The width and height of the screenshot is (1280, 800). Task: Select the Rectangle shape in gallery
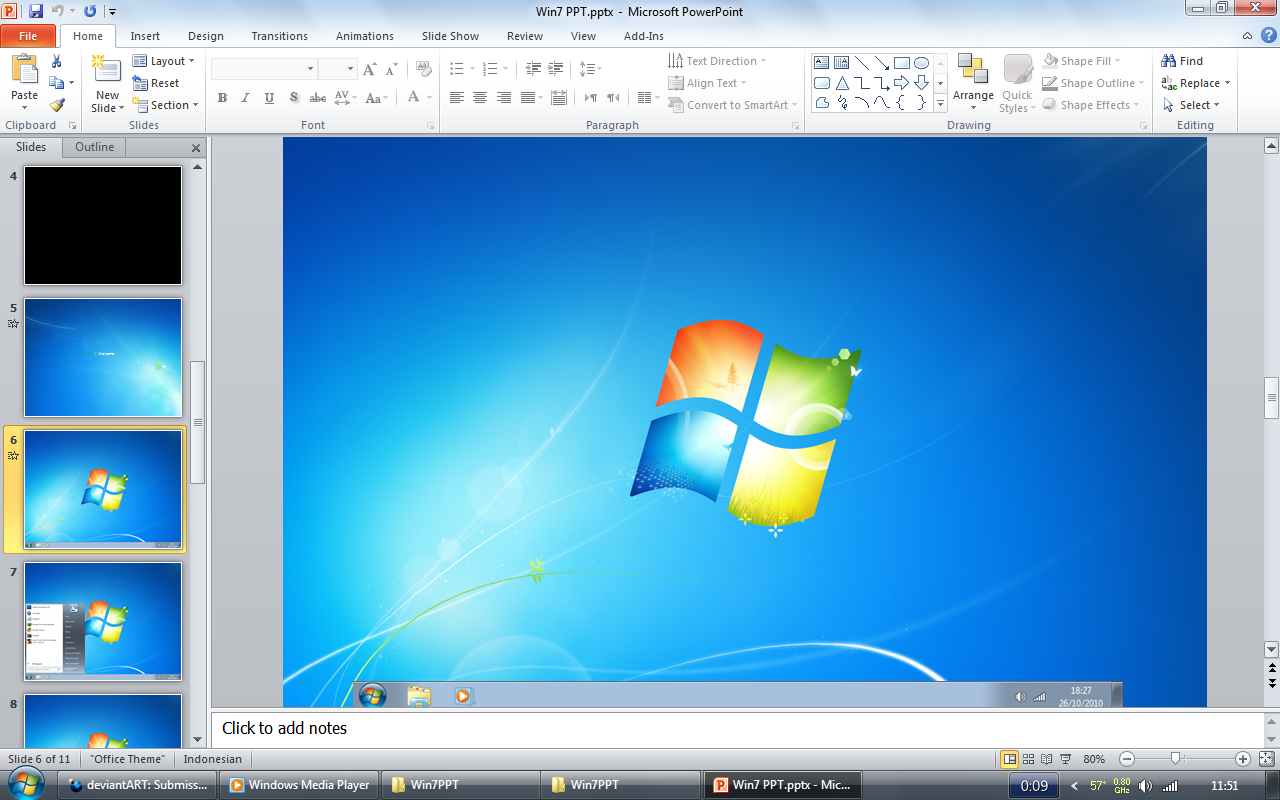click(x=901, y=62)
